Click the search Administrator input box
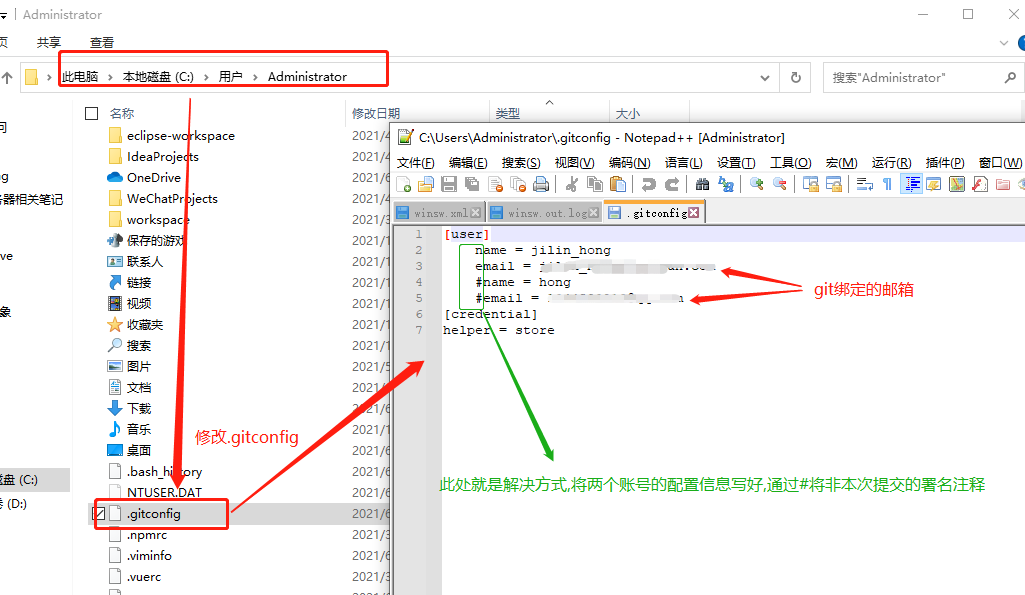Image resolution: width=1025 pixels, height=595 pixels. click(910, 77)
